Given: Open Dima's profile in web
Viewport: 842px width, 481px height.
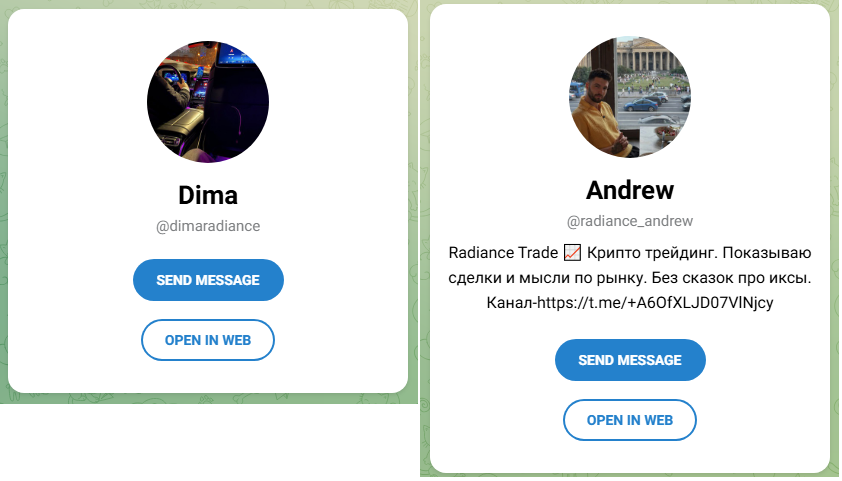Looking at the screenshot, I should click(208, 340).
